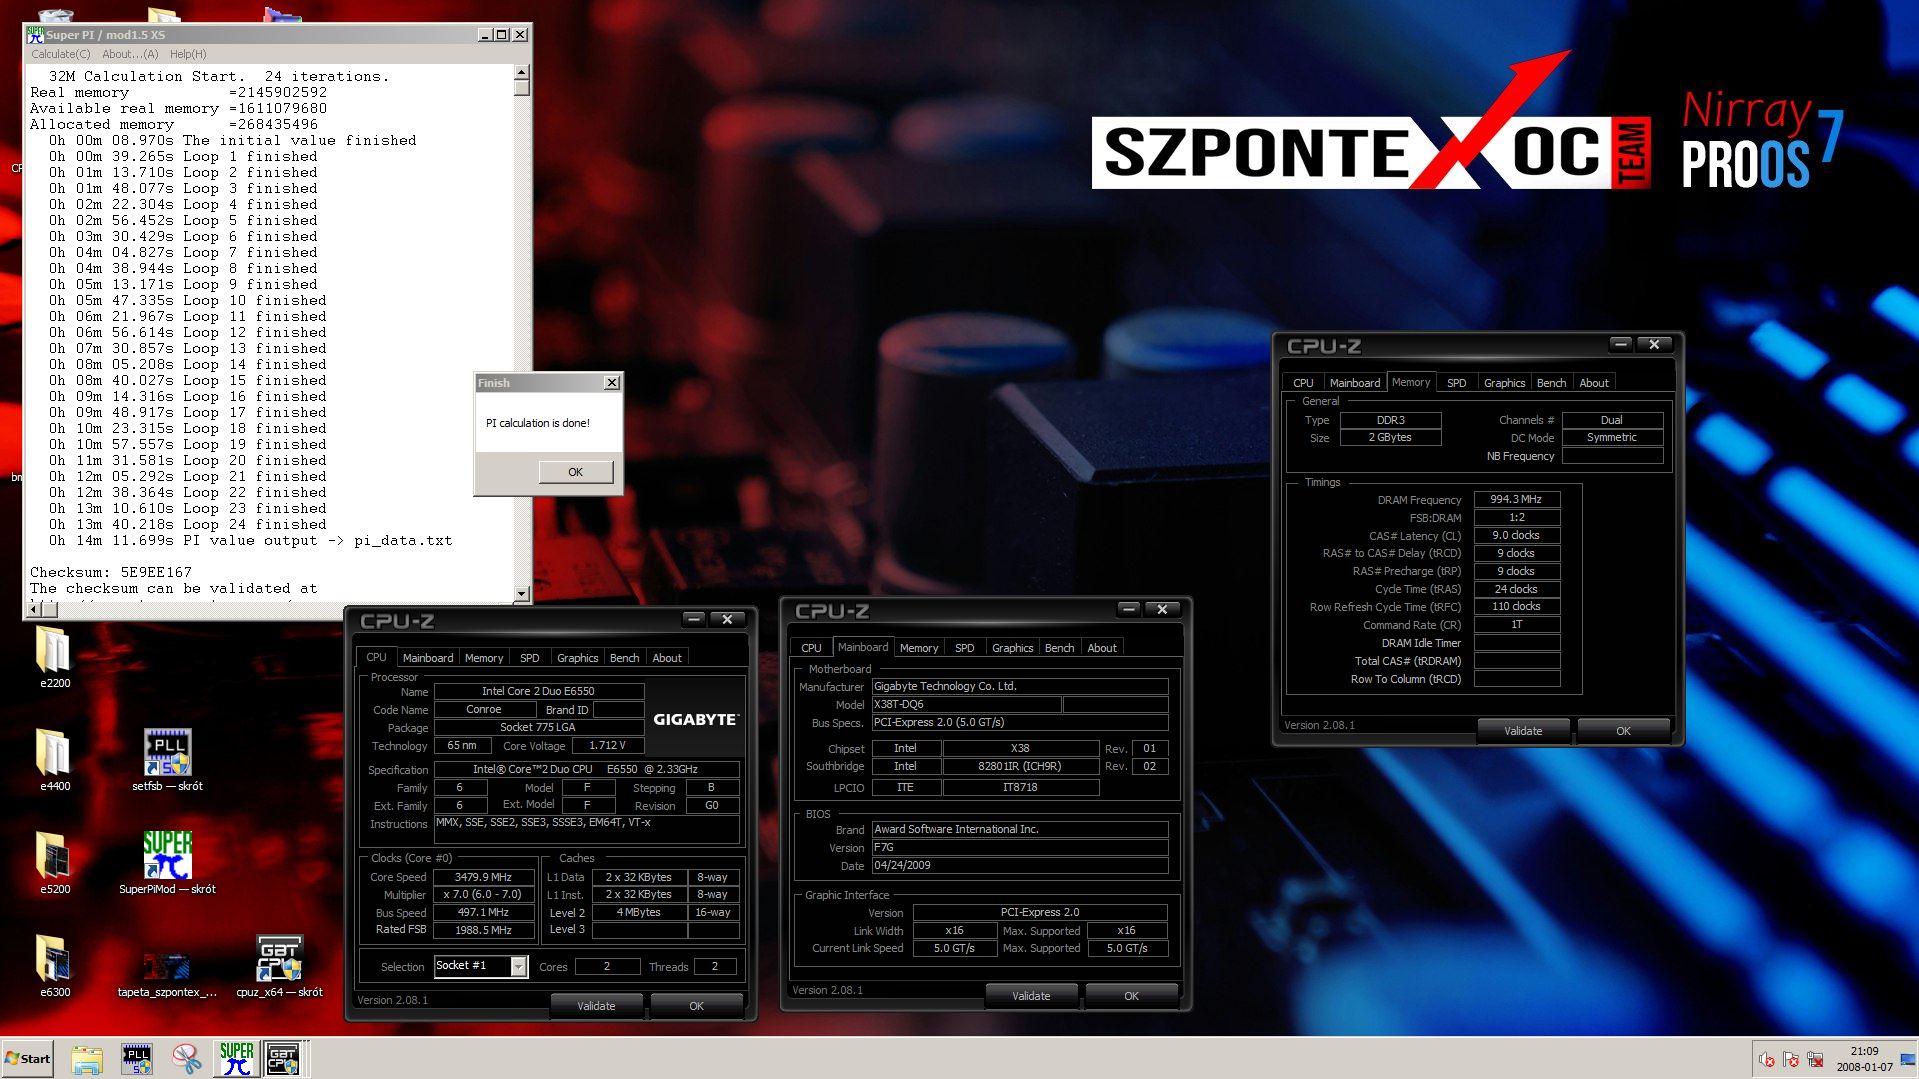This screenshot has width=1919, height=1079.
Task: Select the CPU tab in Memory window
Action: click(1303, 383)
